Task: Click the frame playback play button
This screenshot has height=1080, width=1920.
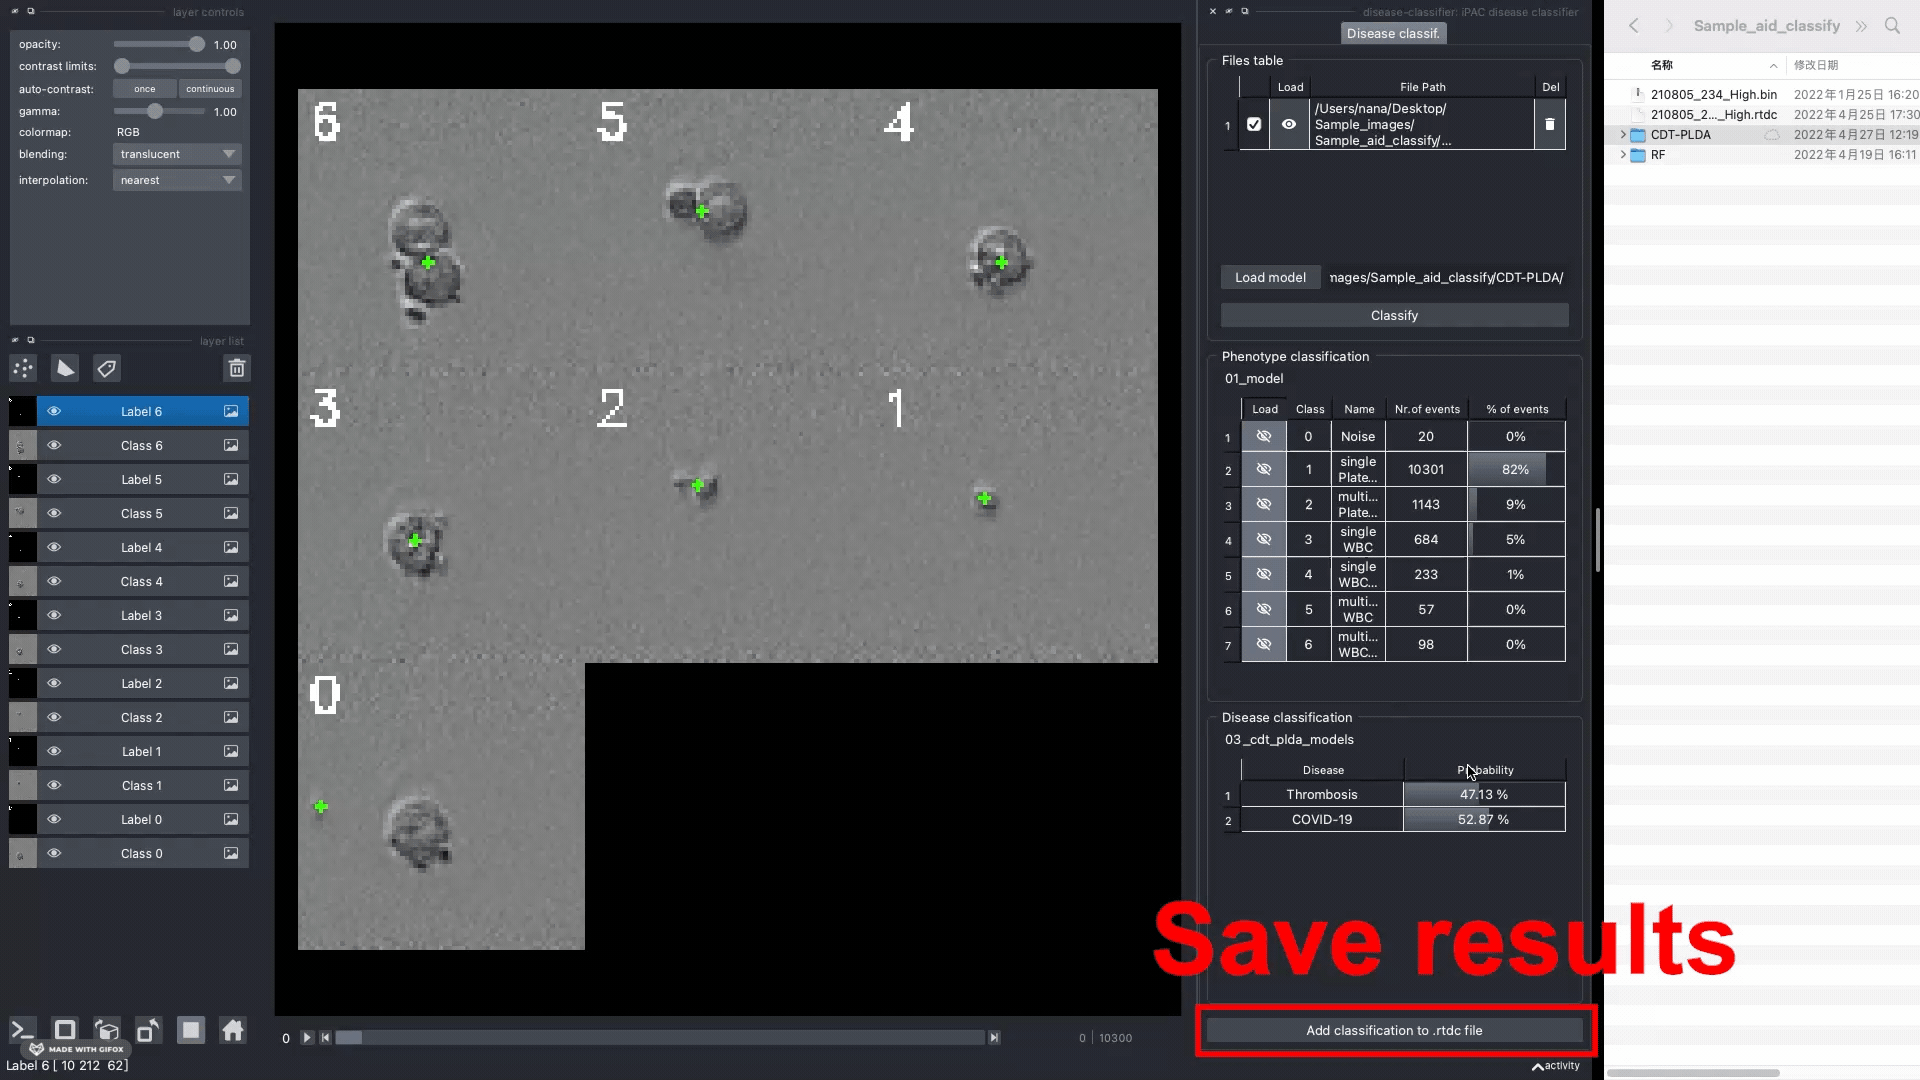Action: (307, 1038)
